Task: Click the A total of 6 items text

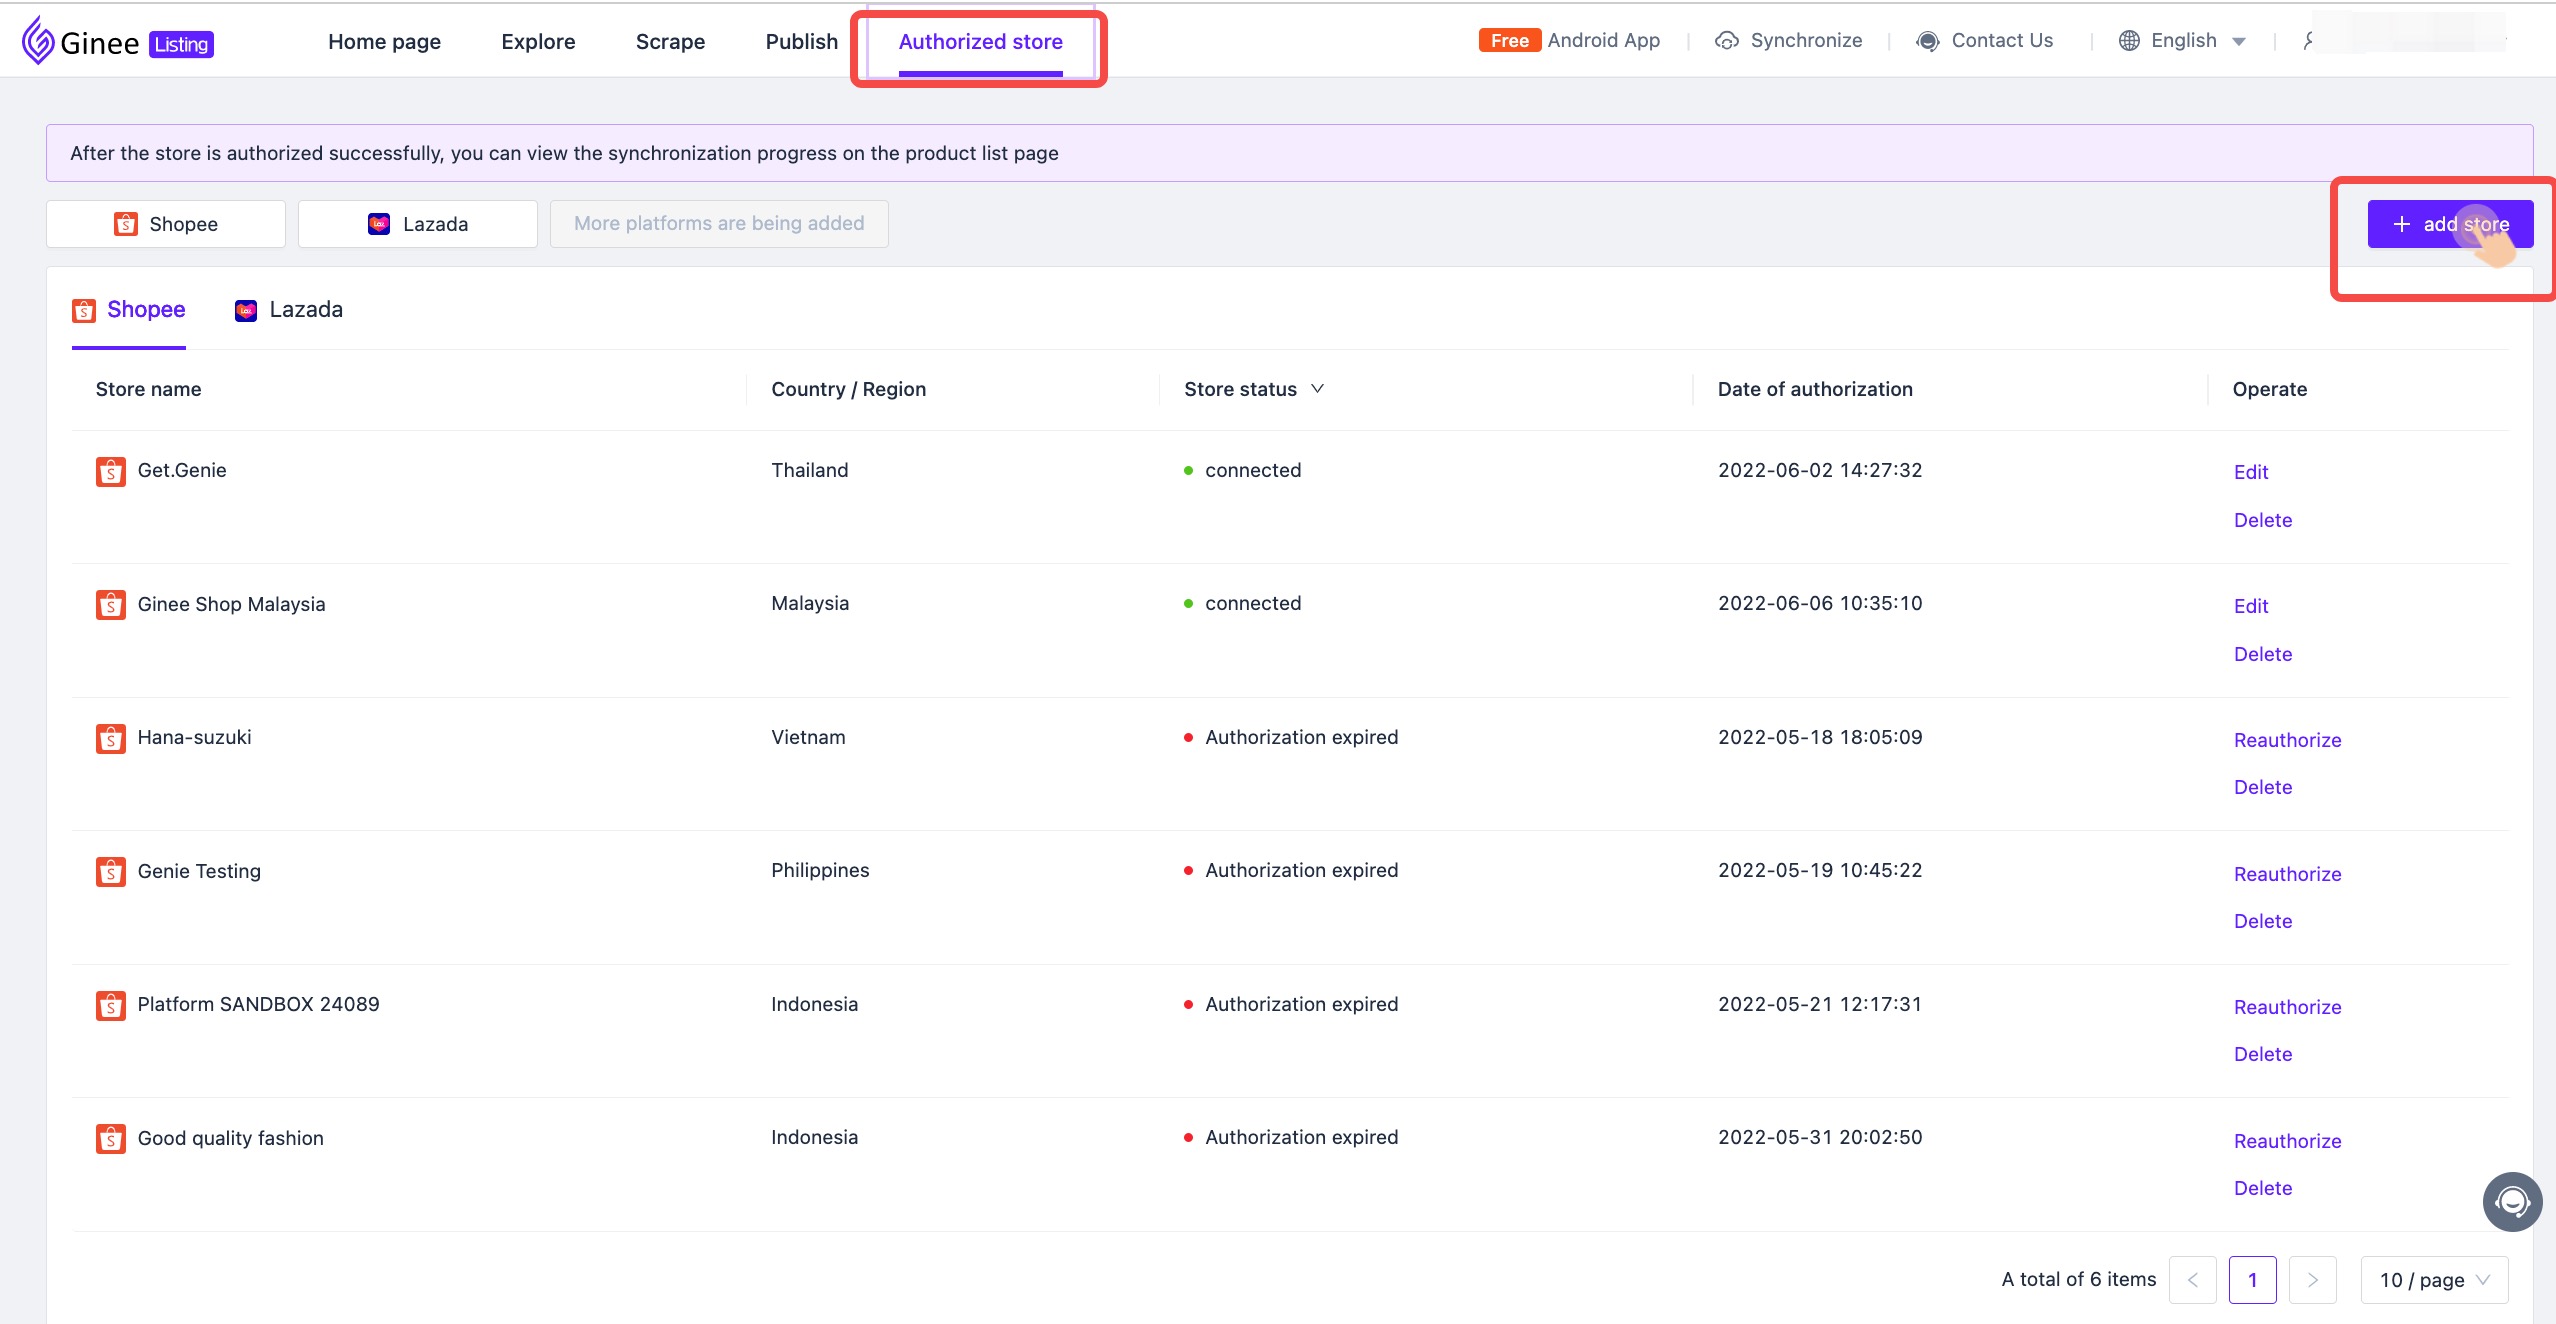Action: 2078,1279
